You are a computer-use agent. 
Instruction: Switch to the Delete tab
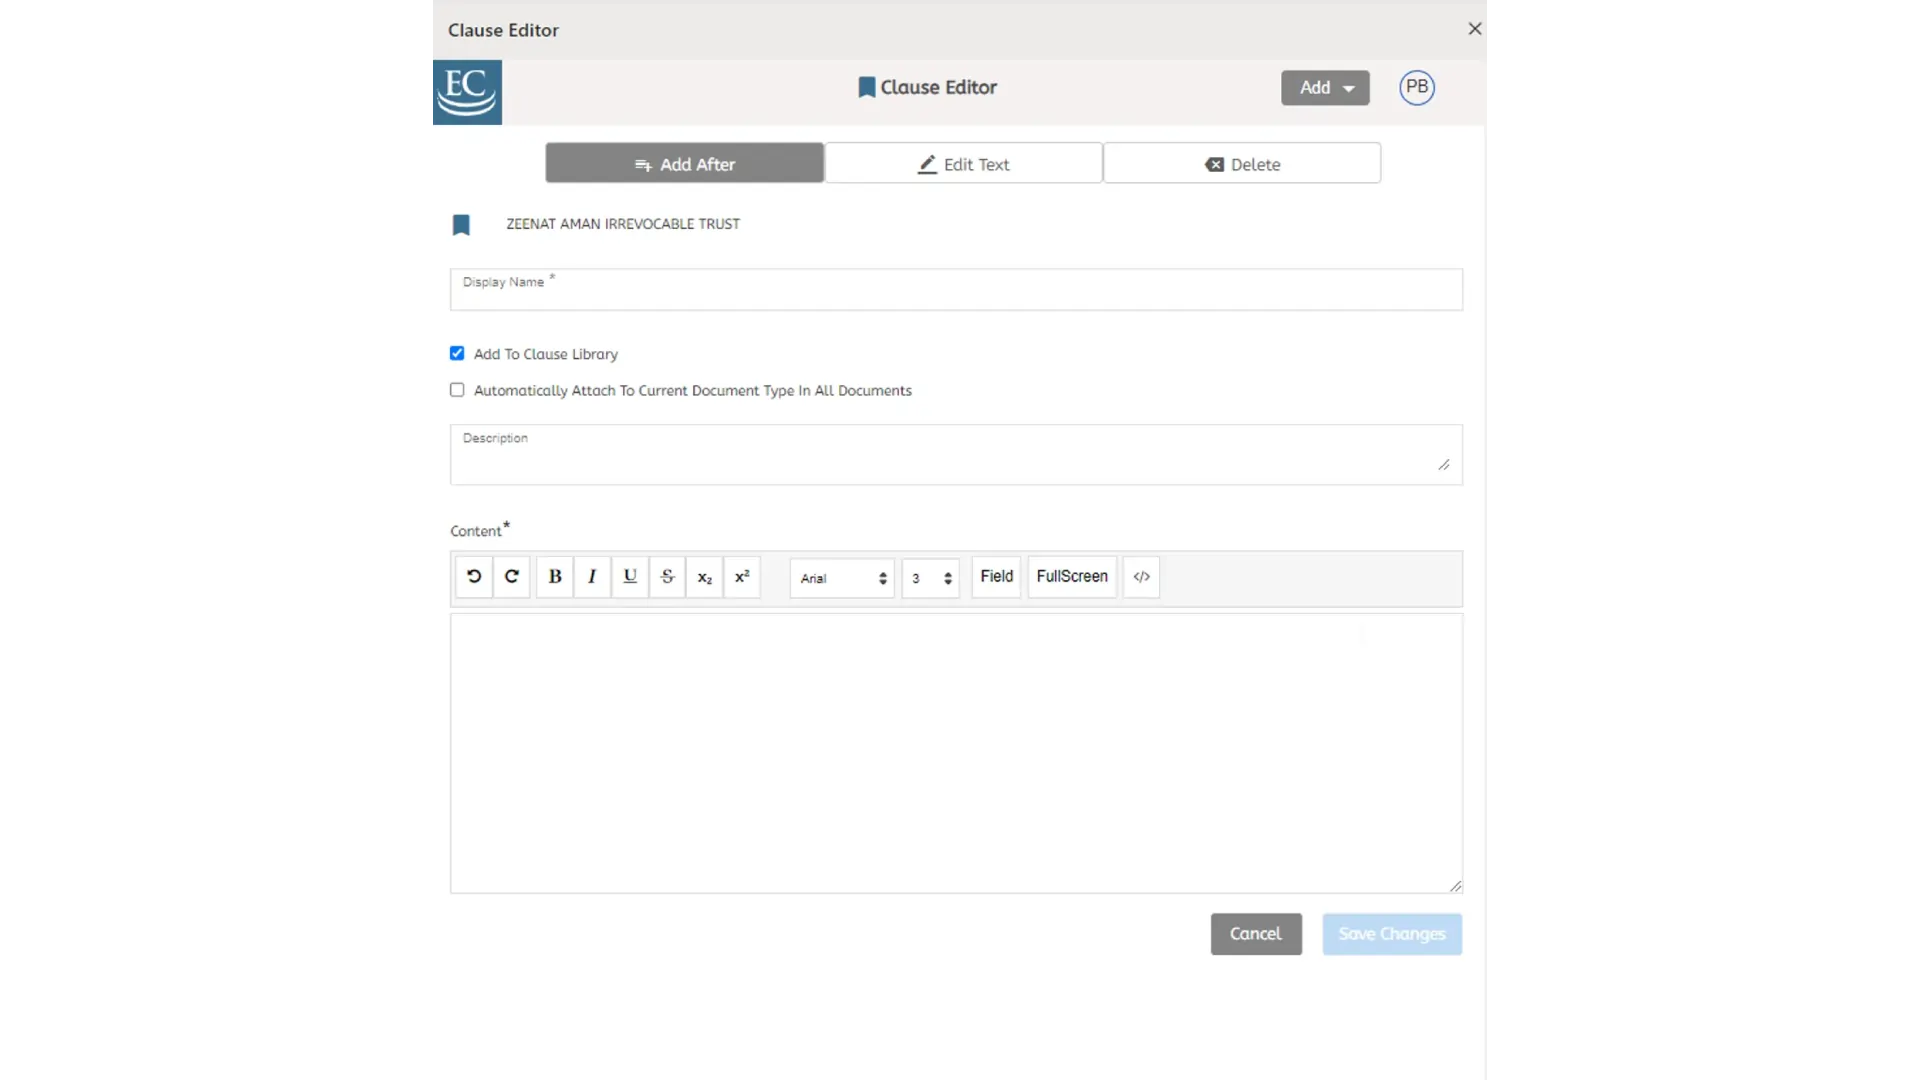tap(1242, 164)
